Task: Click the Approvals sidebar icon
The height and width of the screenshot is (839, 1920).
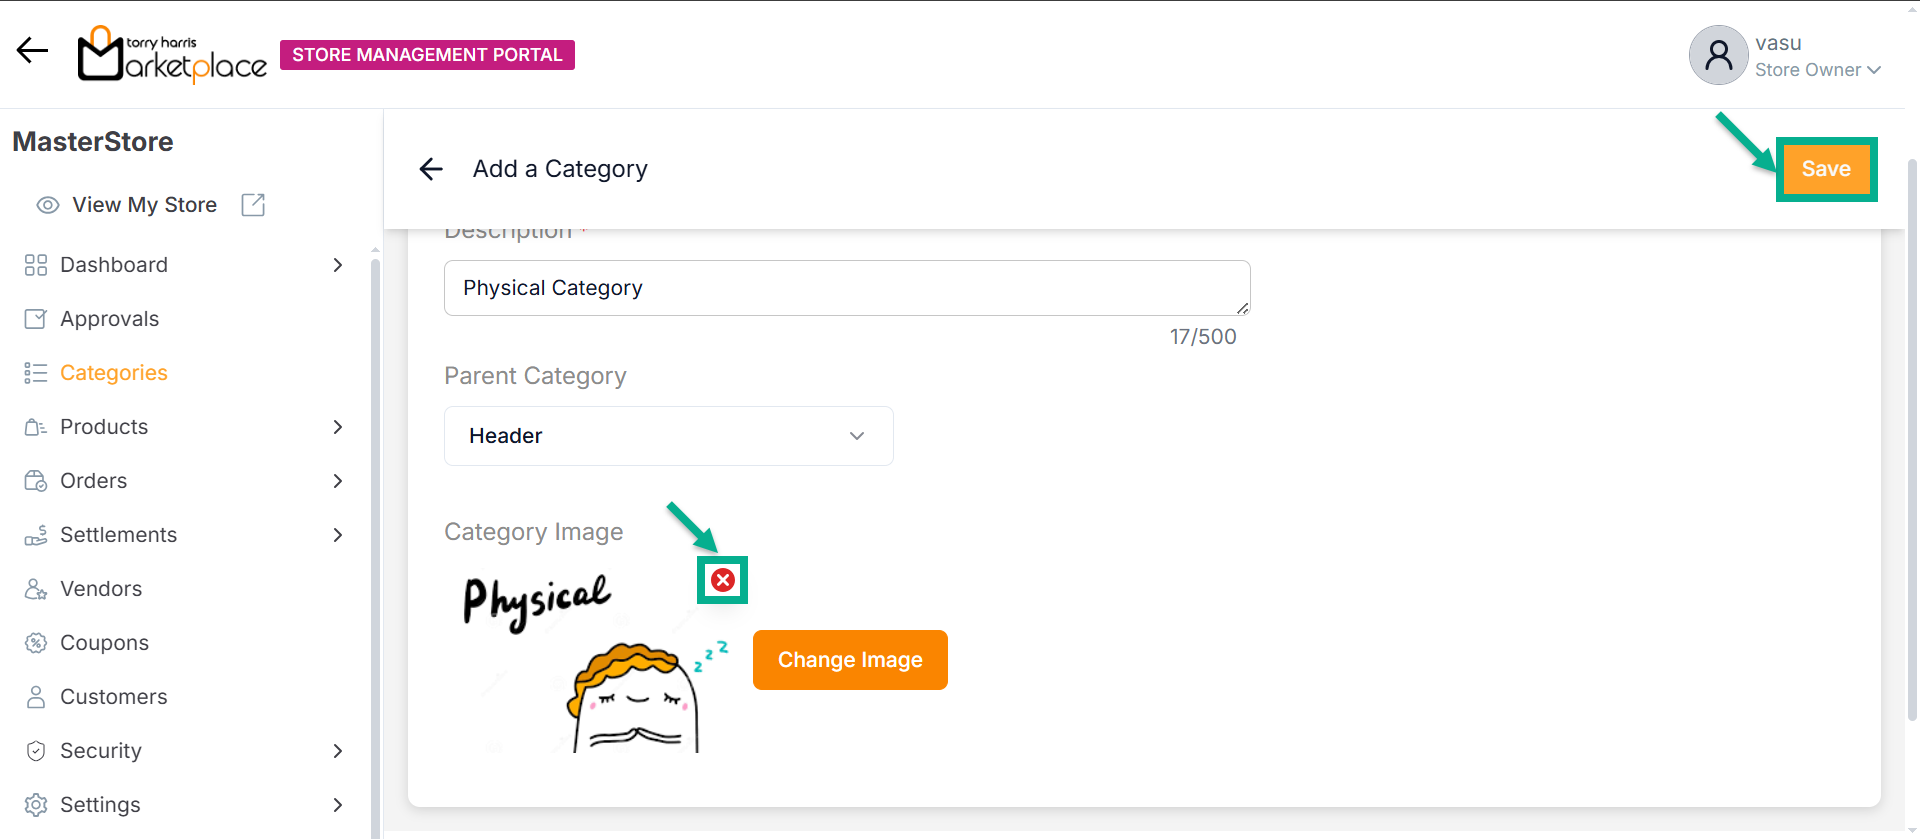Action: [x=36, y=319]
